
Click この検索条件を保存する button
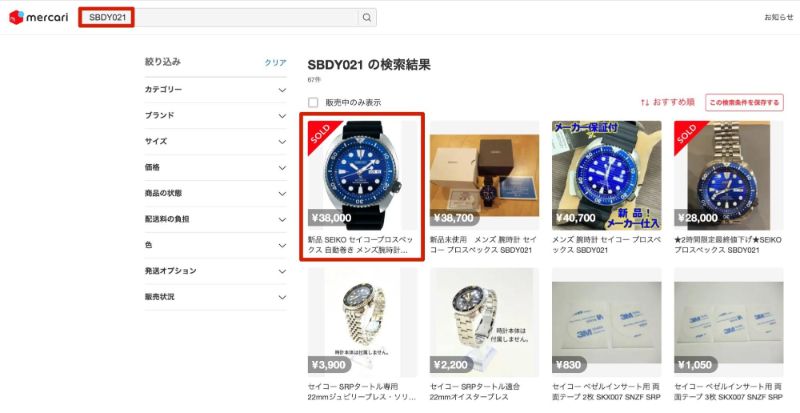pos(744,103)
